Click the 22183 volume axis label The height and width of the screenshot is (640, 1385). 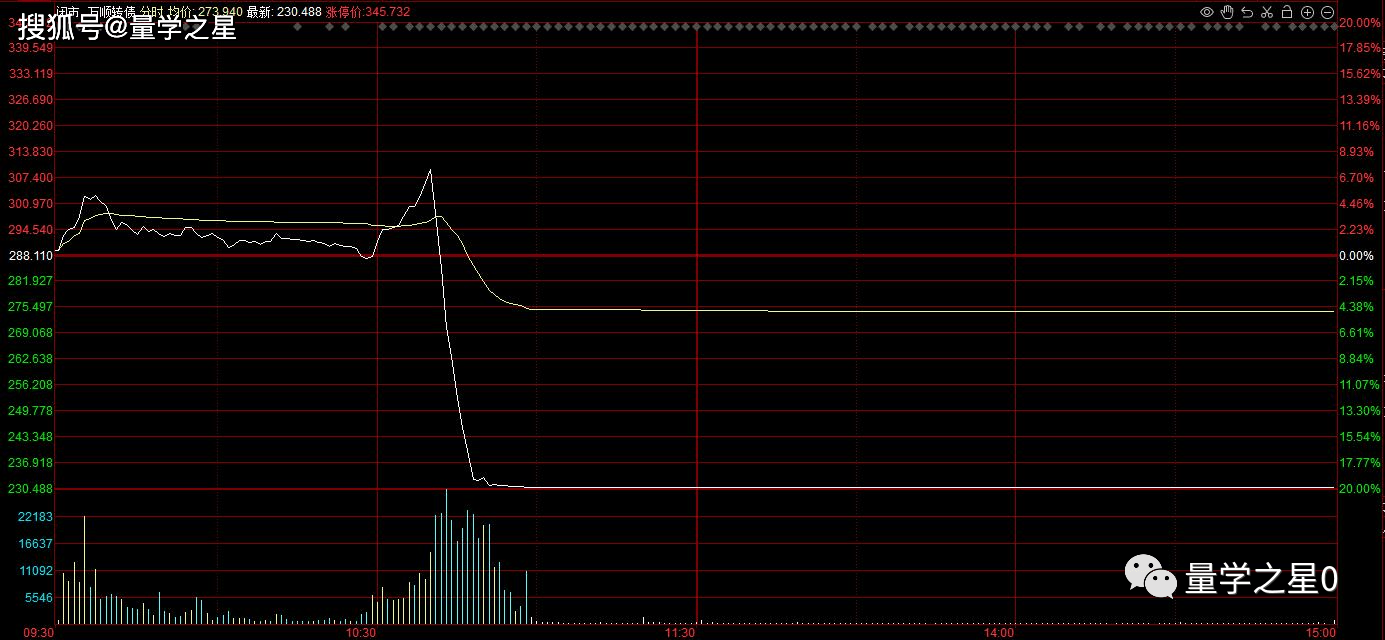pos(35,516)
